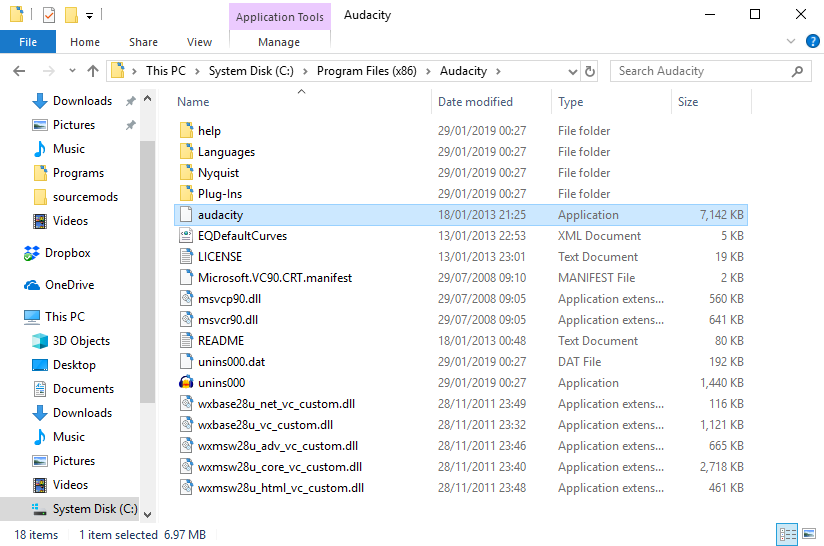
Task: Open Programs folder in quick access
Action: [x=78, y=173]
